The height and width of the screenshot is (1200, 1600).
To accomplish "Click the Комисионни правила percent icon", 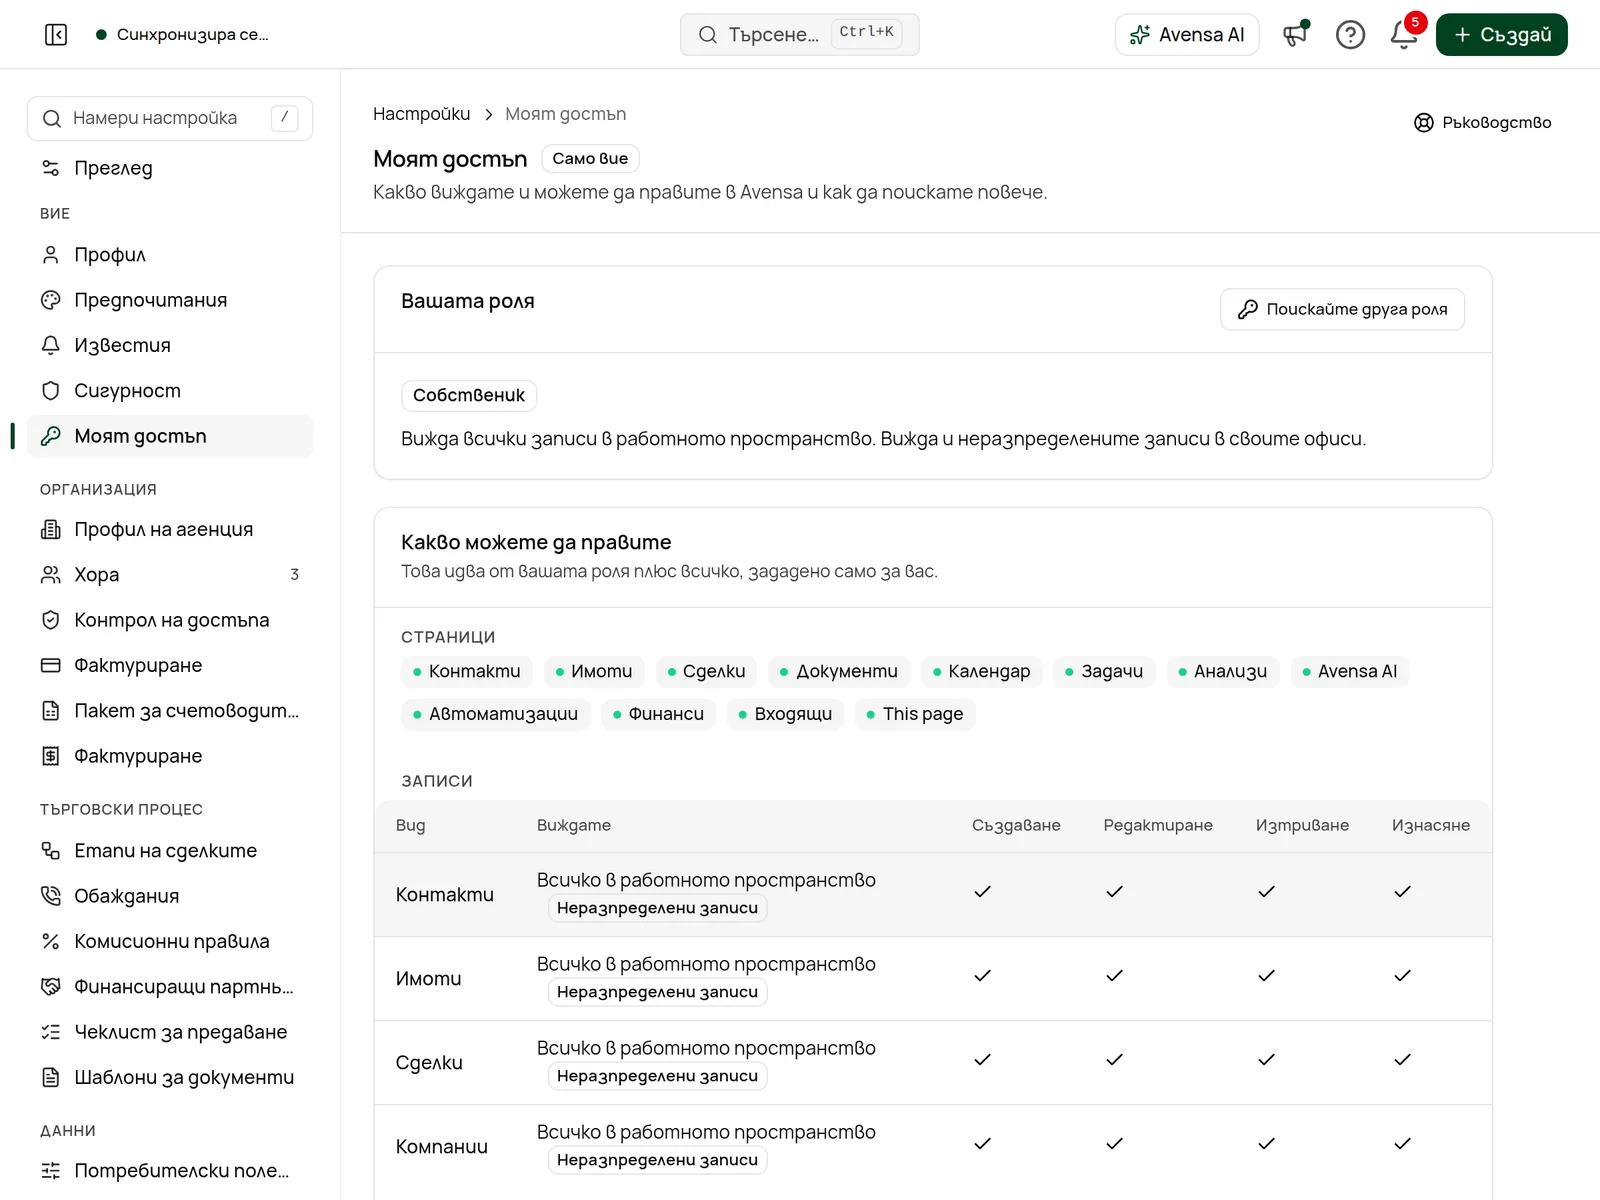I will click(51, 941).
